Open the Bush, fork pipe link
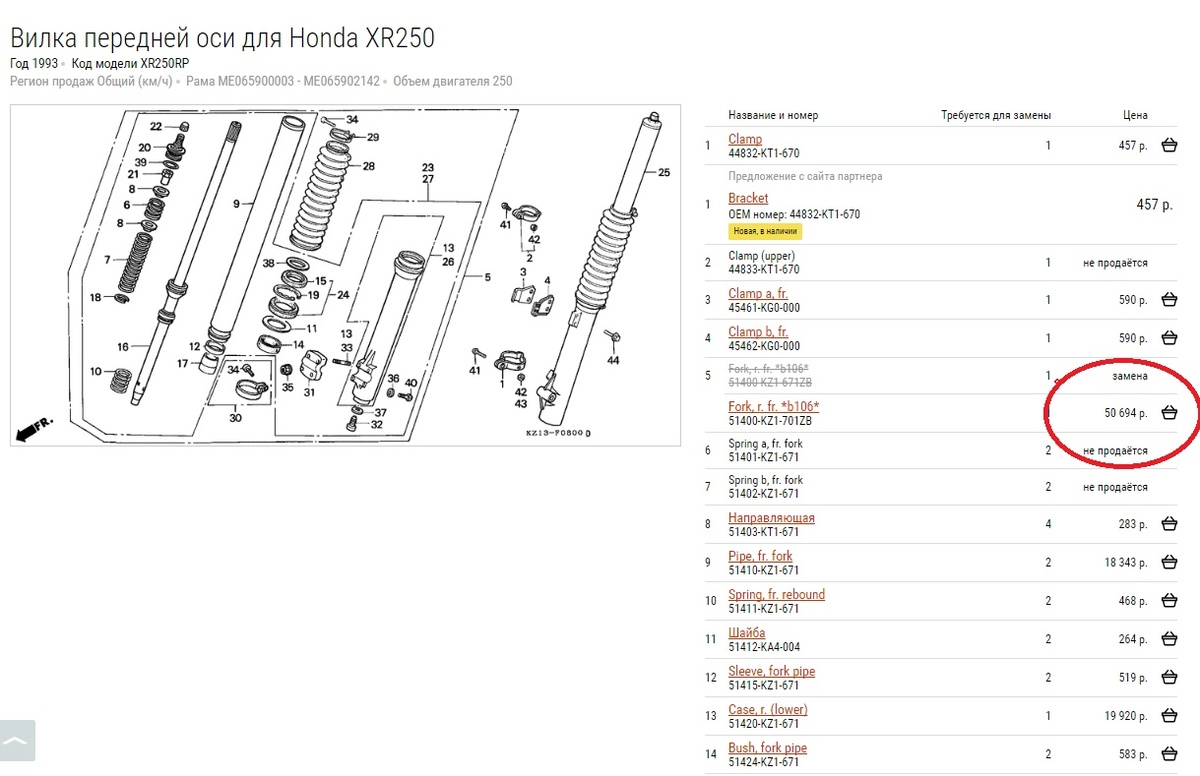Viewport: 1200px width, 776px height. click(767, 748)
